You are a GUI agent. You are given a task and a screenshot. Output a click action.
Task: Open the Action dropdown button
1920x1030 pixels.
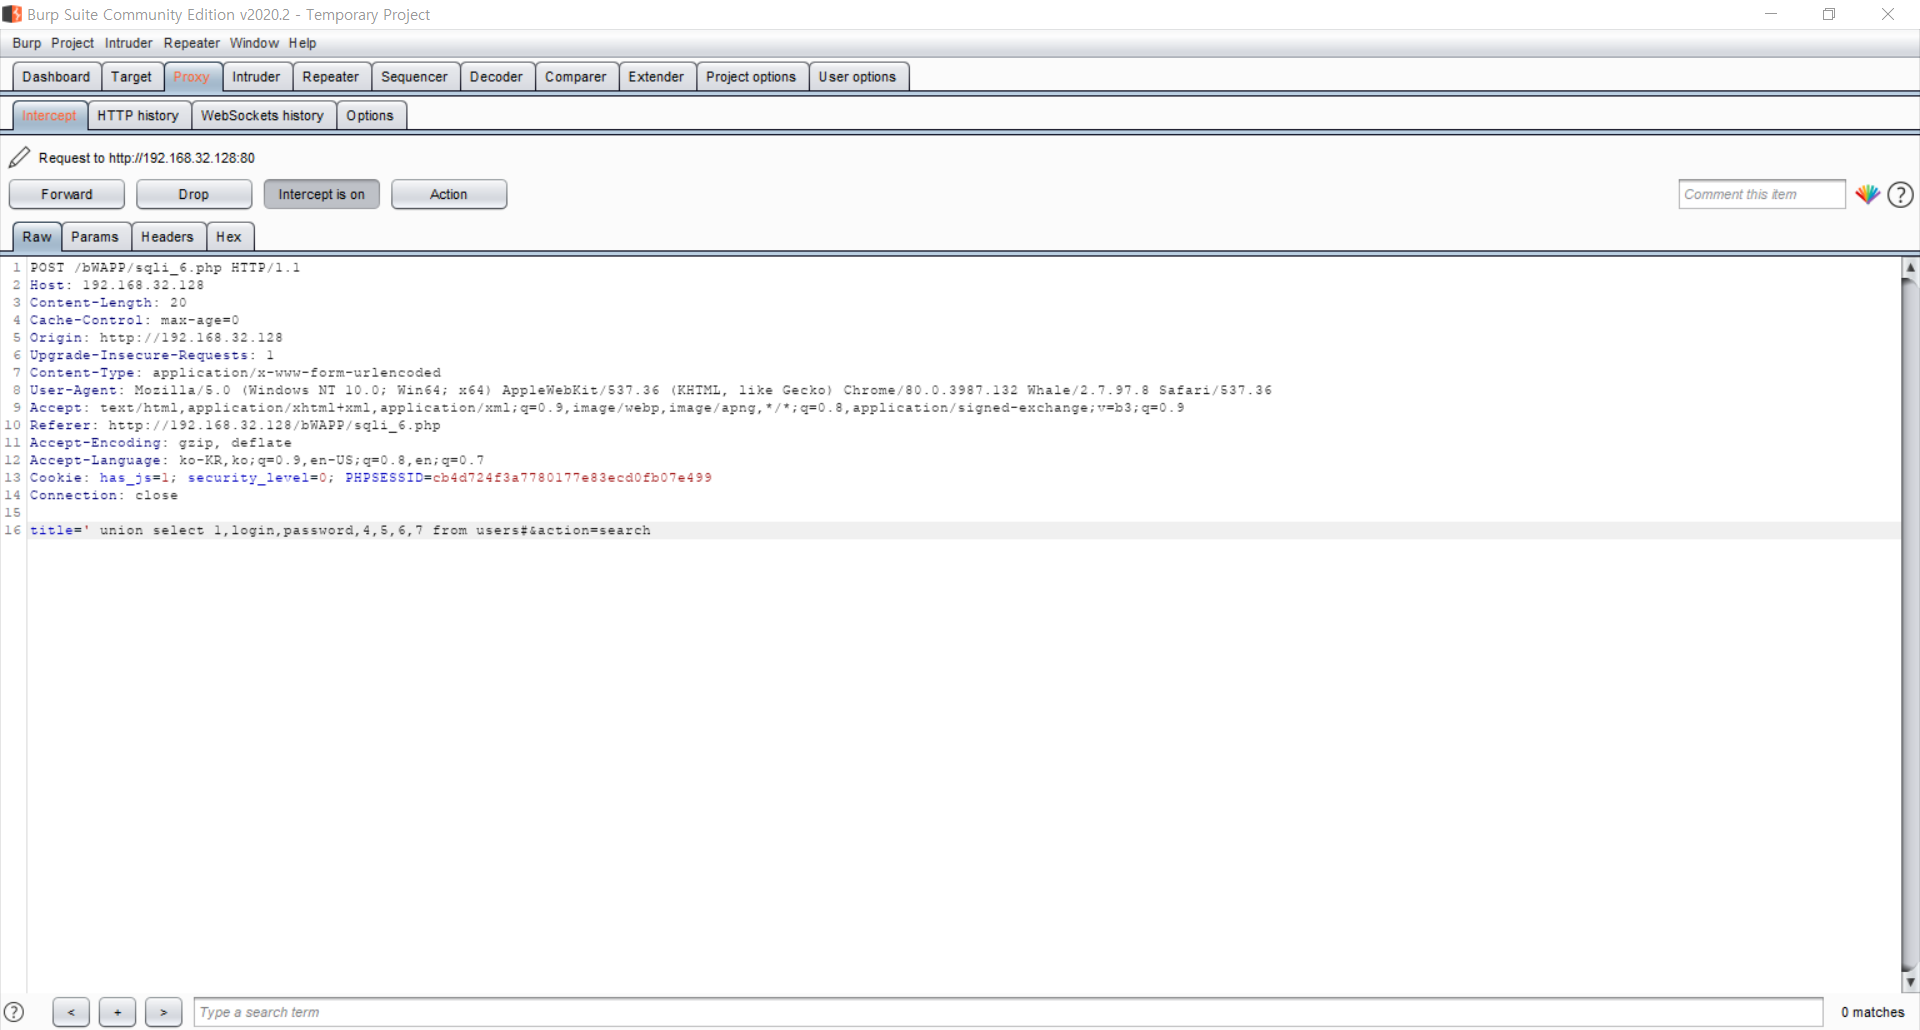449,194
